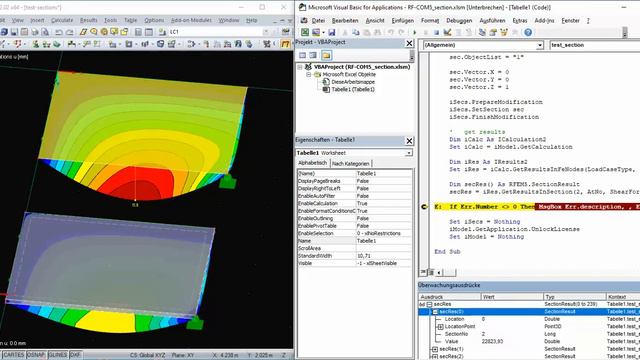Open the Tabelle1 Worksheet properties dropdown
The height and width of the screenshot is (360, 640).
[409, 153]
